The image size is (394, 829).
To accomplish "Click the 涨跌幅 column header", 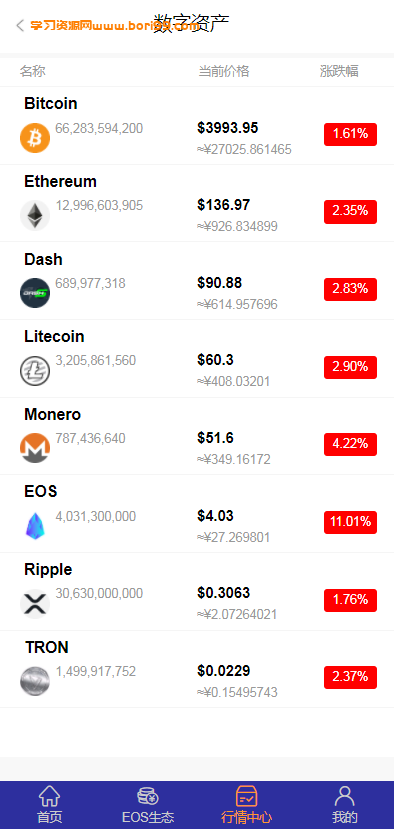I will point(339,71).
